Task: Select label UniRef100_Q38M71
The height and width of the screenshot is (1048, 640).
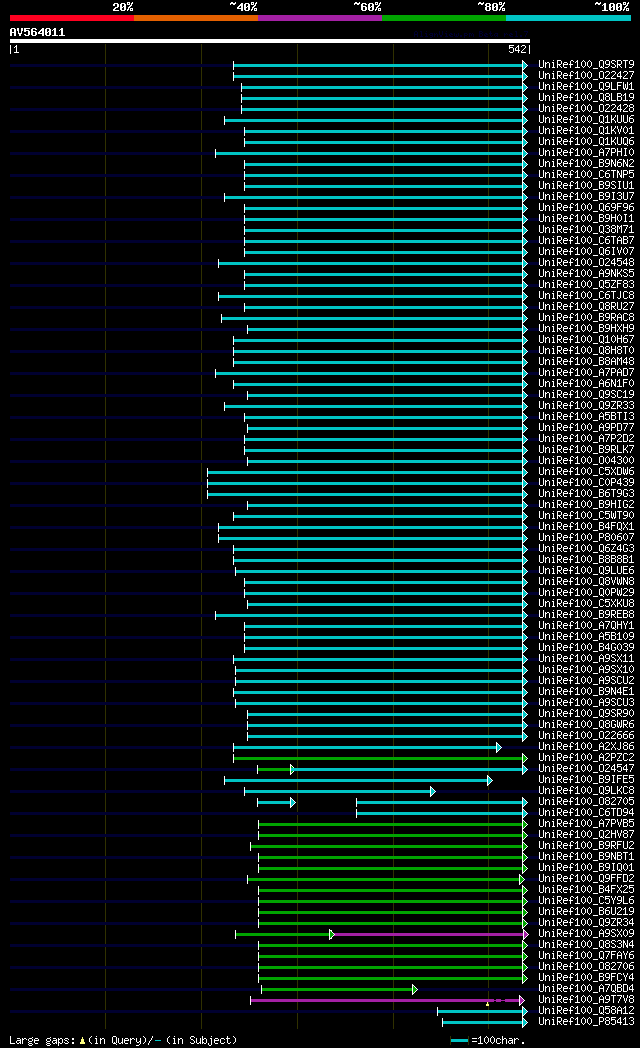Action: [x=586, y=230]
